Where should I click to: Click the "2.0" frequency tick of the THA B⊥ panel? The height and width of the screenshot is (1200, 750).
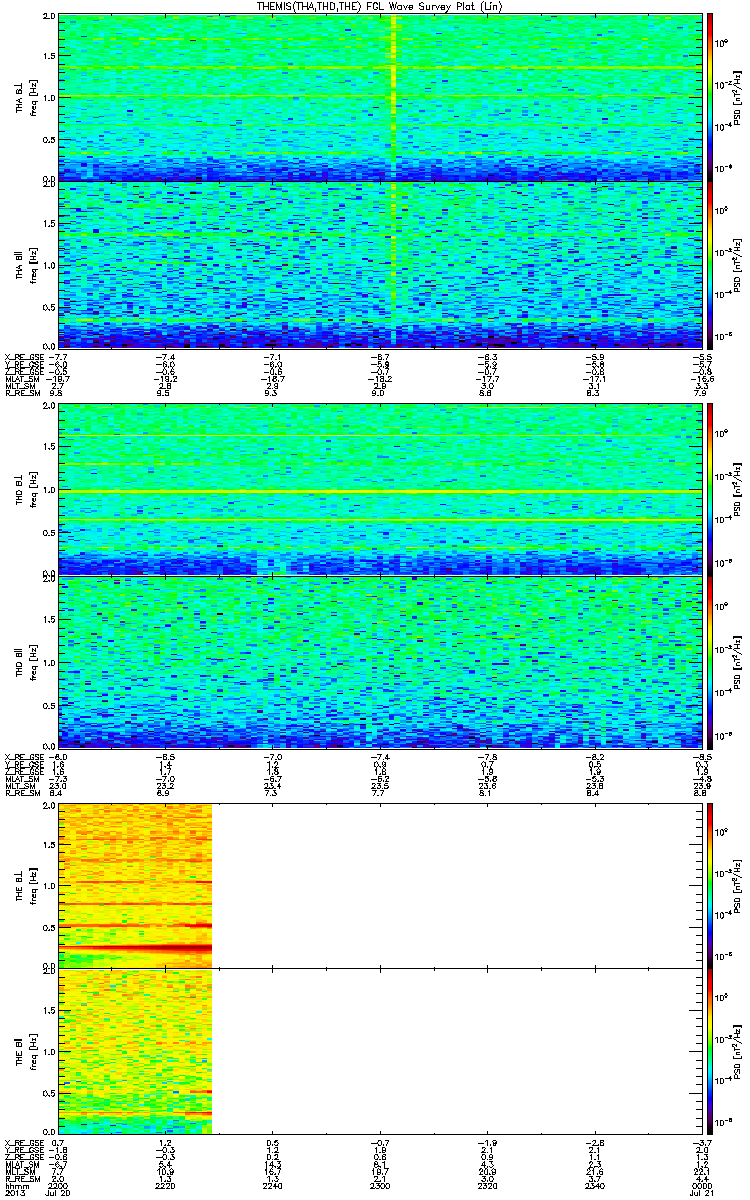click(x=49, y=18)
